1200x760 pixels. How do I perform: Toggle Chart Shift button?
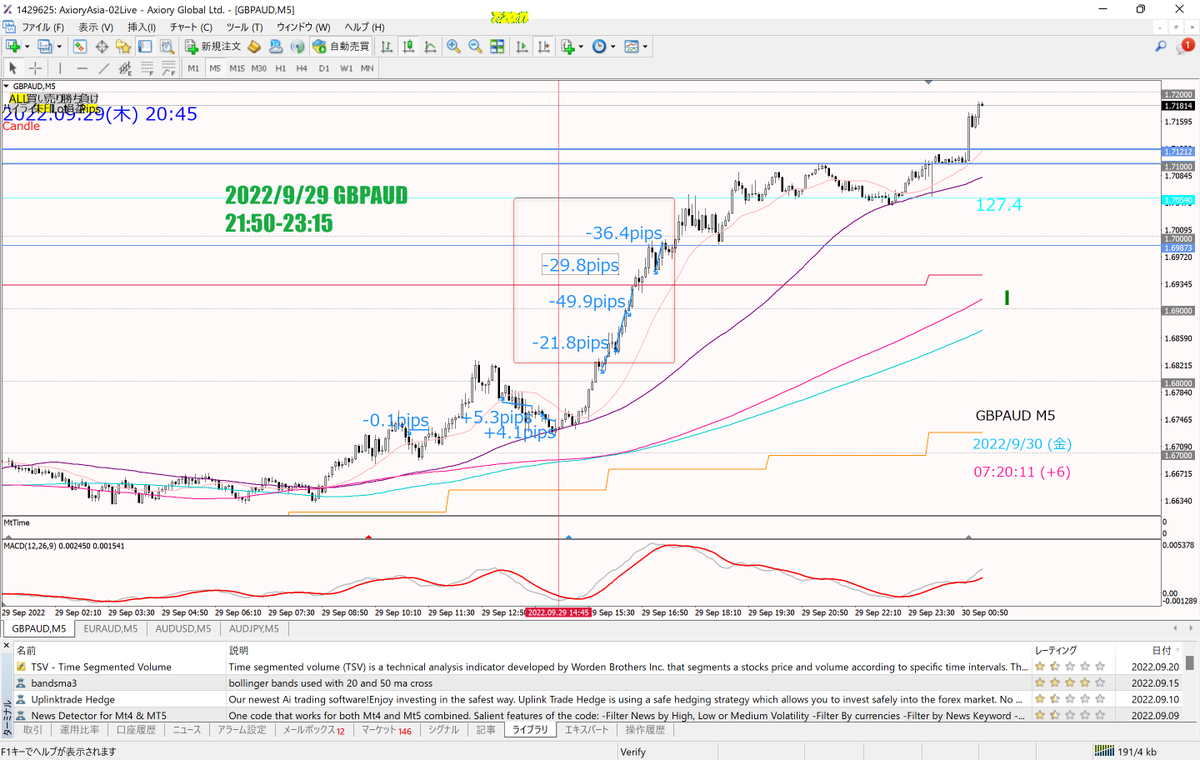click(x=544, y=46)
